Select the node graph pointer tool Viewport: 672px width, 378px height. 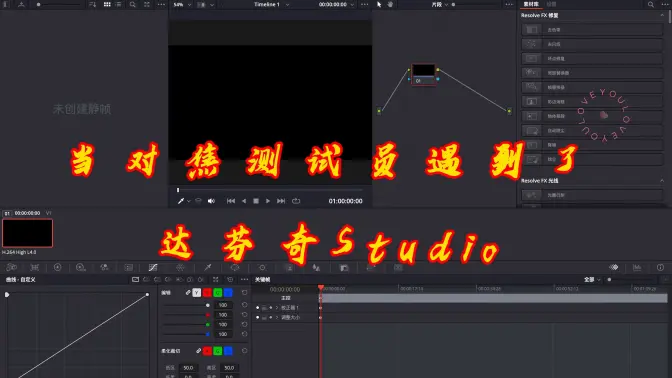(379, 4)
